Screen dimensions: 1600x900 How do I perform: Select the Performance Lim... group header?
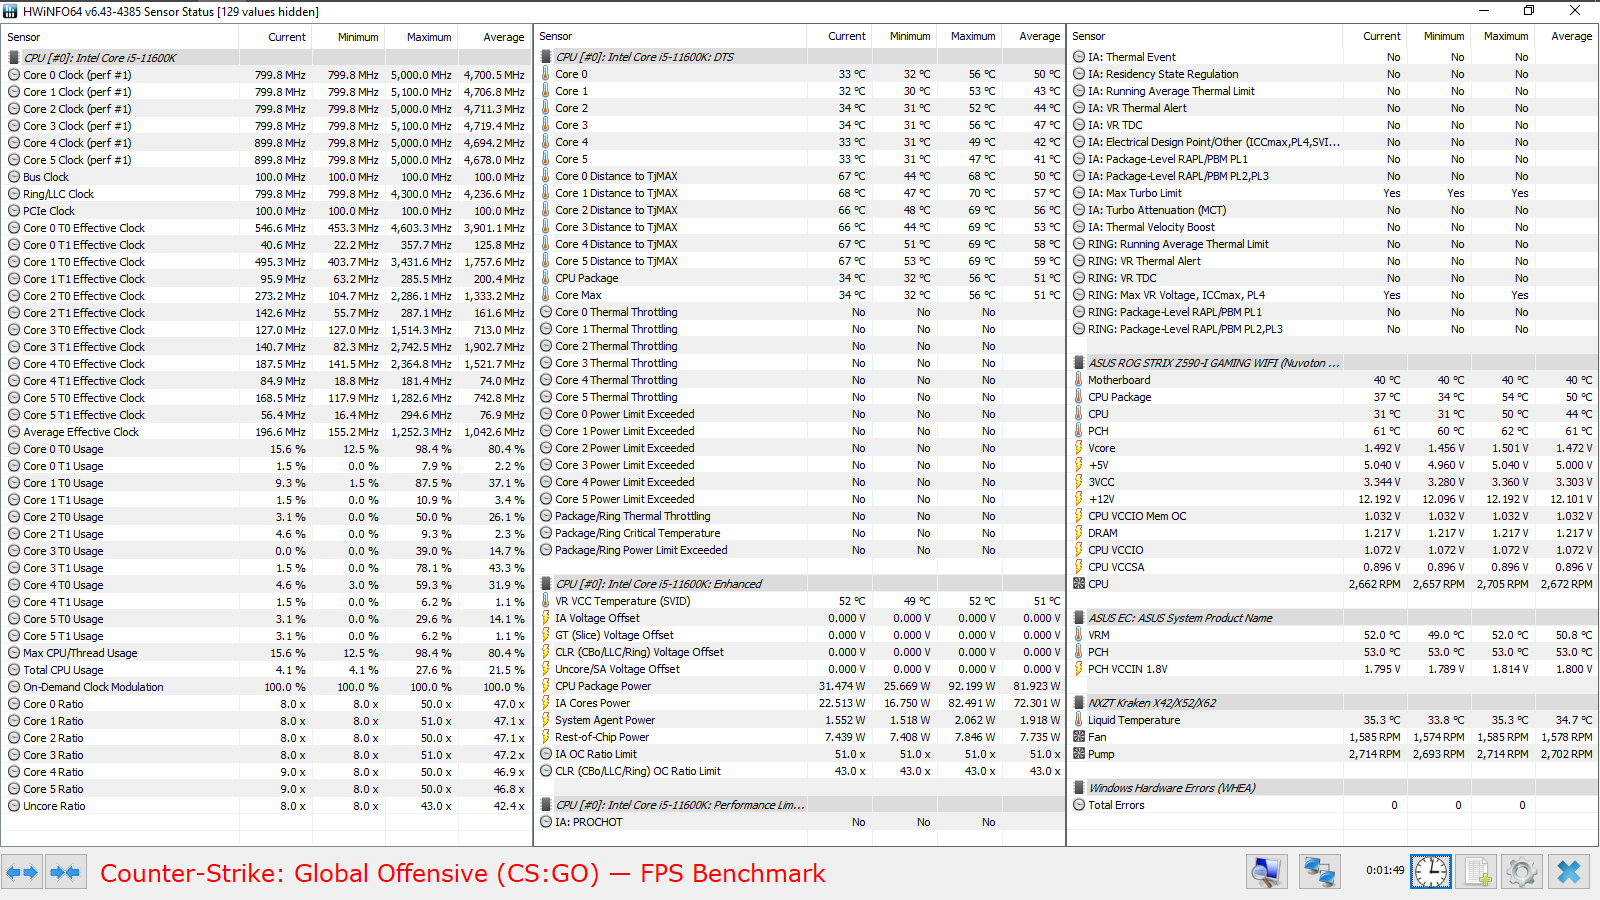799,805
